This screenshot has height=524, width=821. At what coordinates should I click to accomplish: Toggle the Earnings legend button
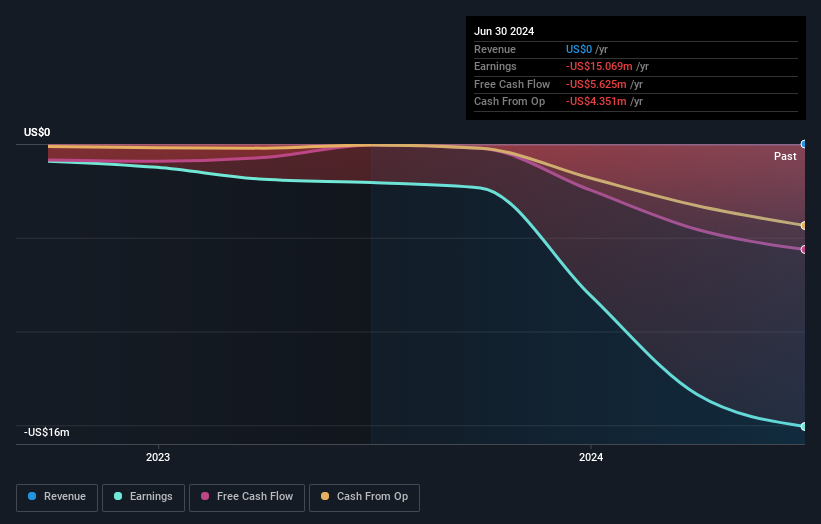(143, 497)
